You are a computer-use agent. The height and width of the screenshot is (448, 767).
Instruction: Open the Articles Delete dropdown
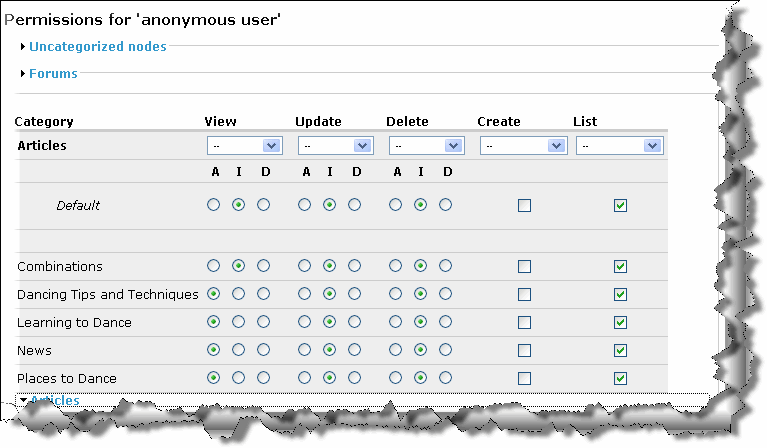(x=427, y=146)
